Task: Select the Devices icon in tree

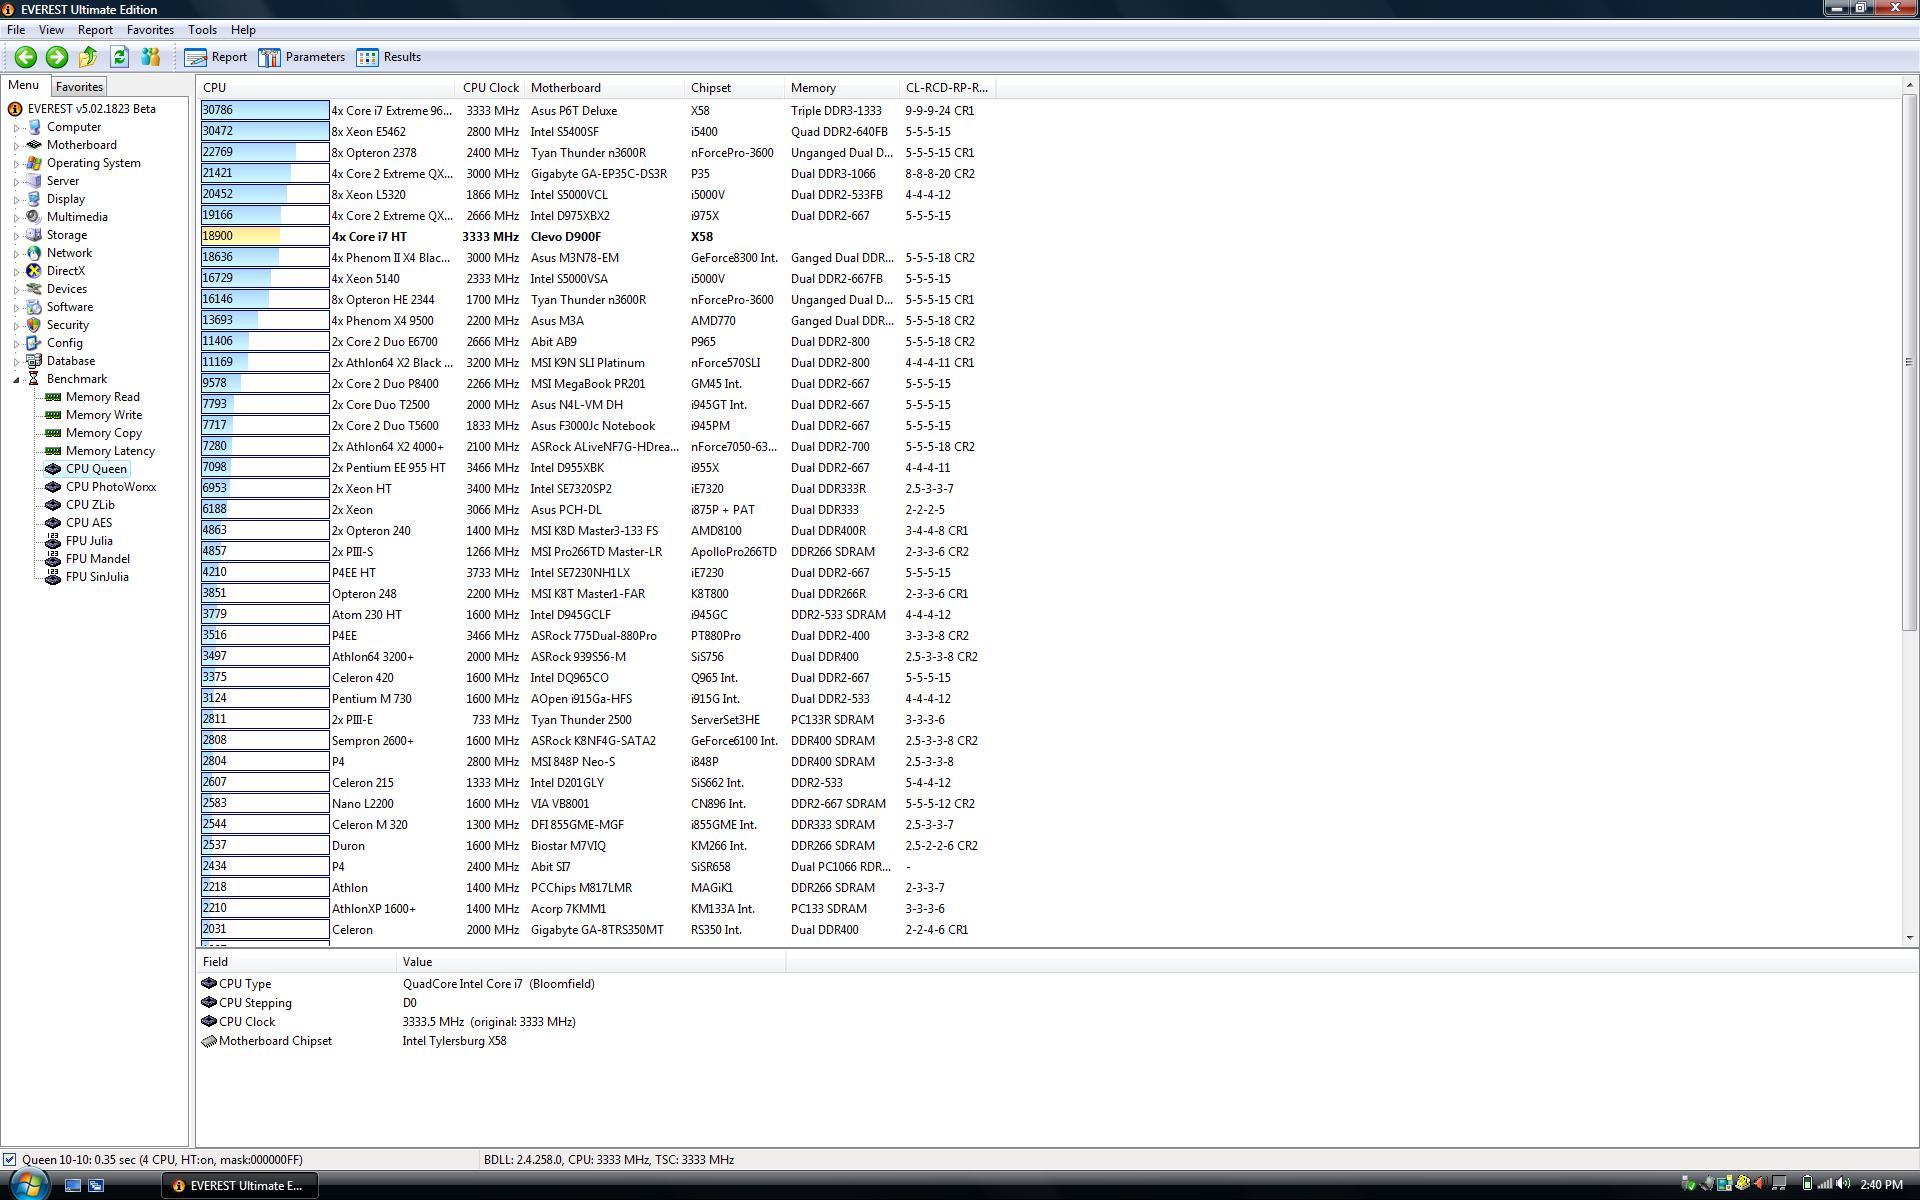Action: (x=34, y=289)
